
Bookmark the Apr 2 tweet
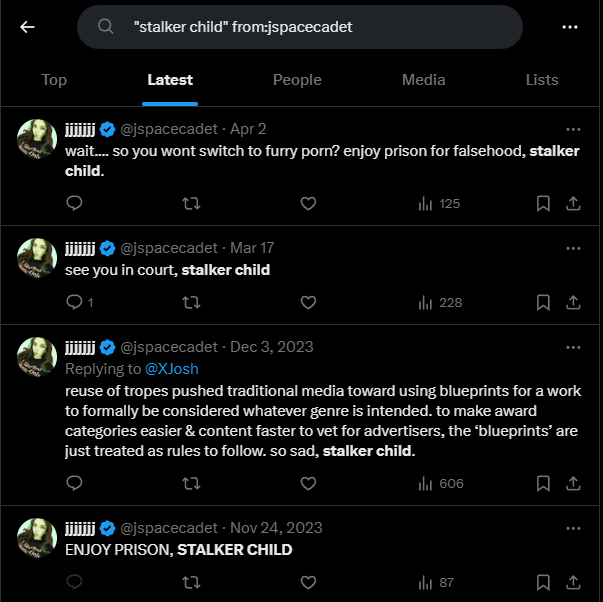[543, 203]
